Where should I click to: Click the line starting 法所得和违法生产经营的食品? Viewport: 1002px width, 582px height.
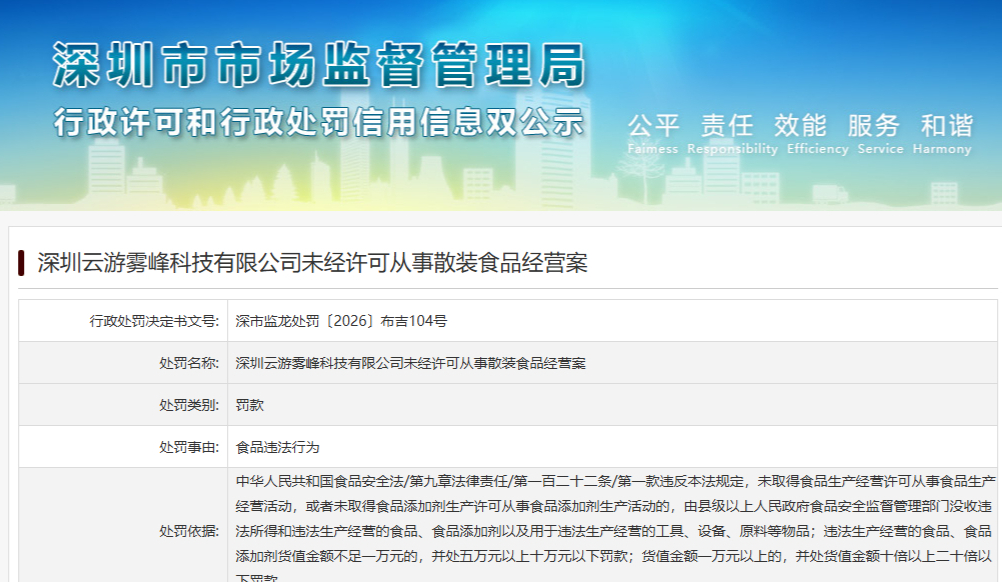click(613, 531)
